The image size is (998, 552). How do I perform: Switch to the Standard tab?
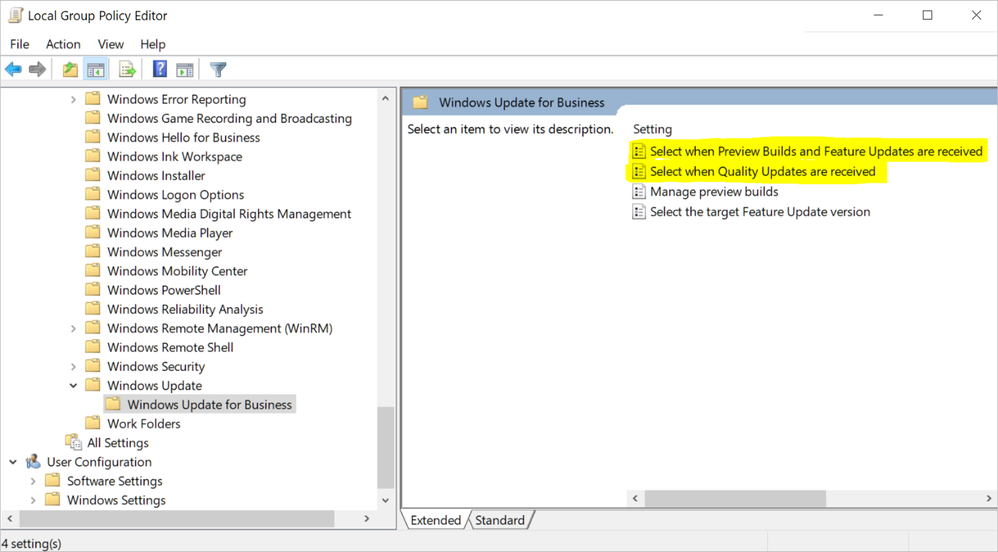pos(500,520)
